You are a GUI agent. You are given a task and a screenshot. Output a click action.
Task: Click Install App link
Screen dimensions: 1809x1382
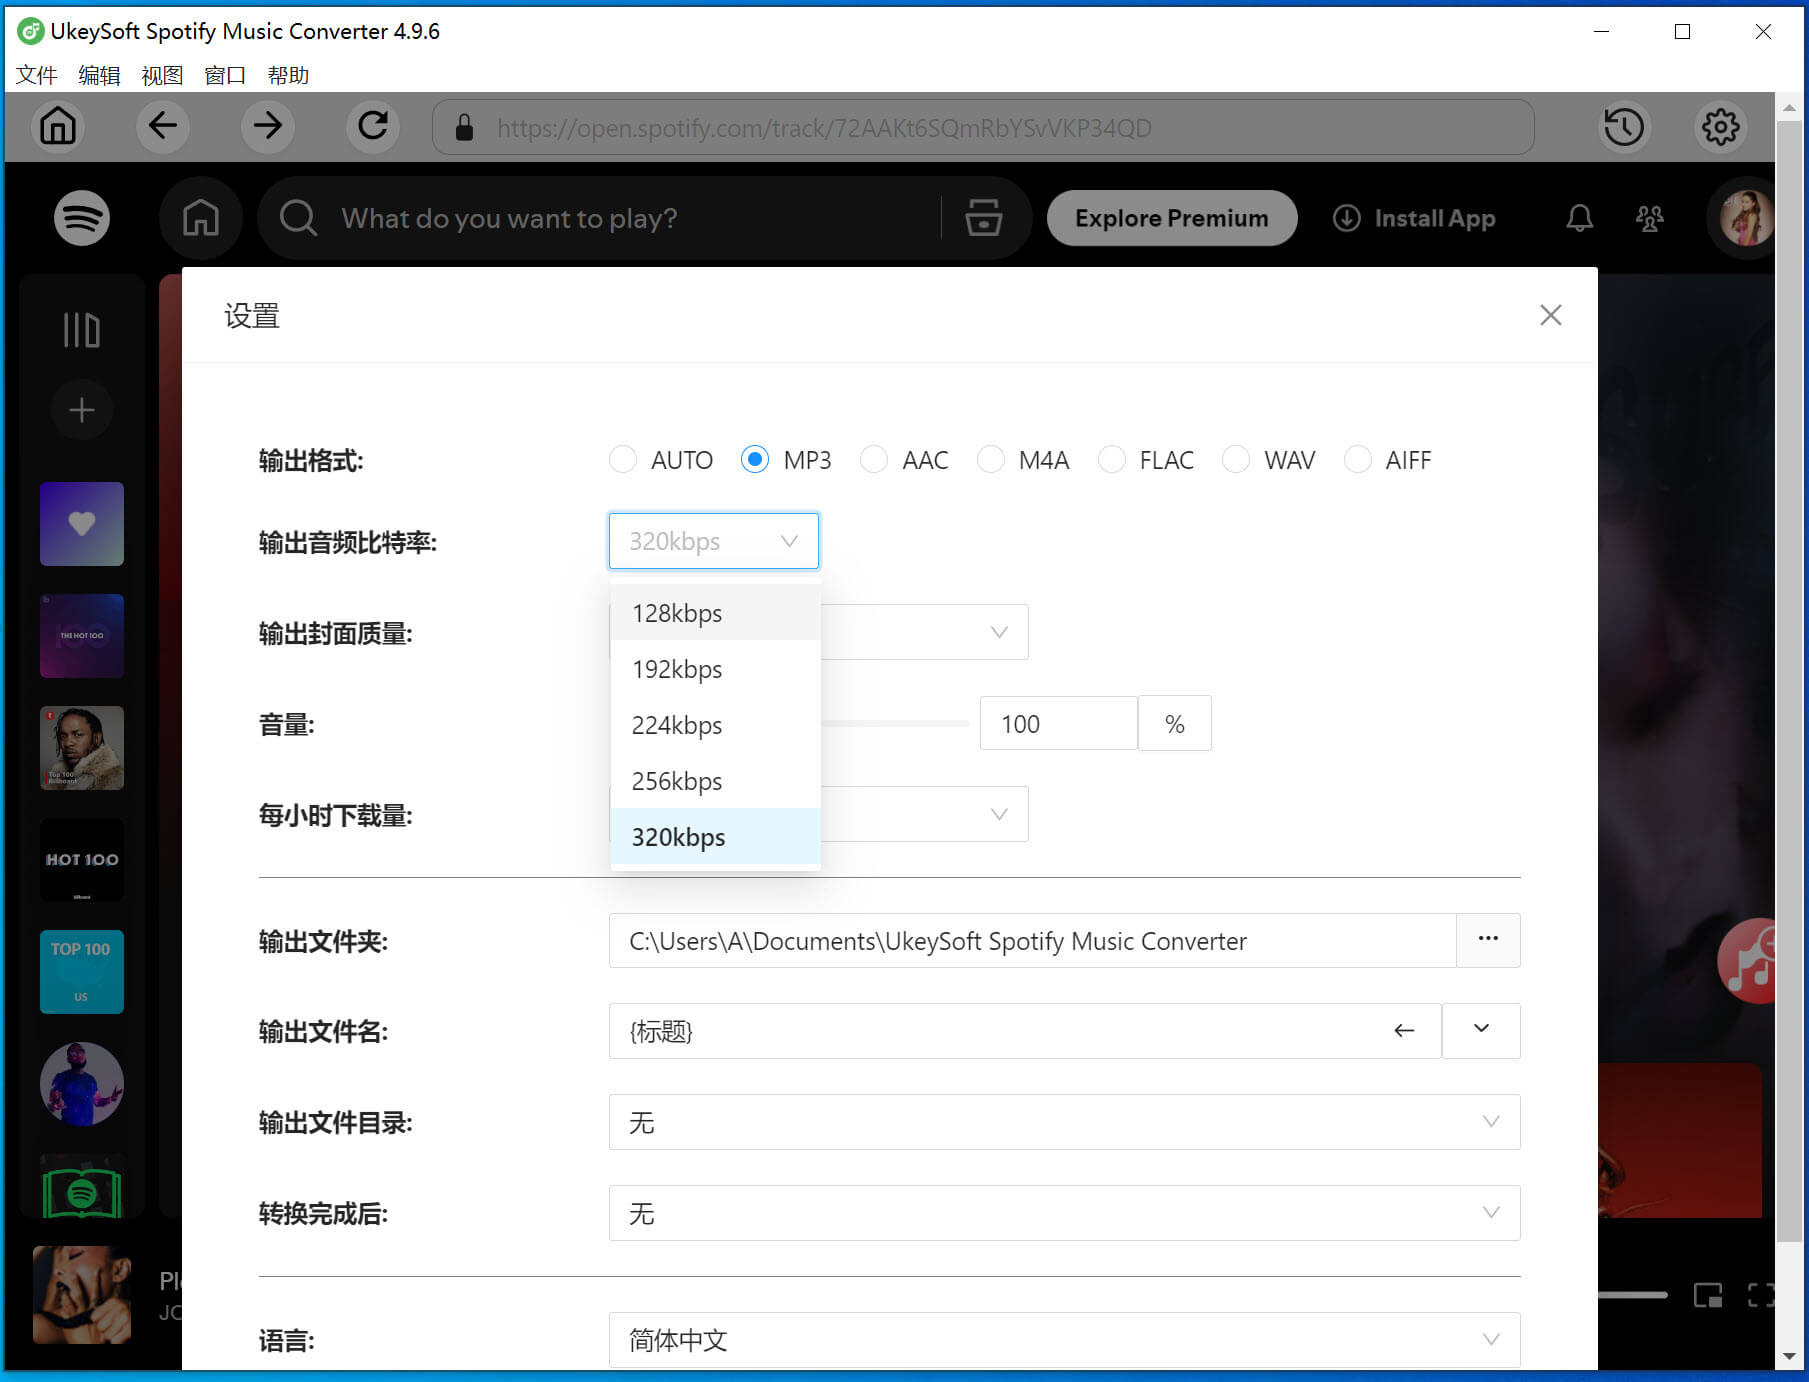(1414, 218)
